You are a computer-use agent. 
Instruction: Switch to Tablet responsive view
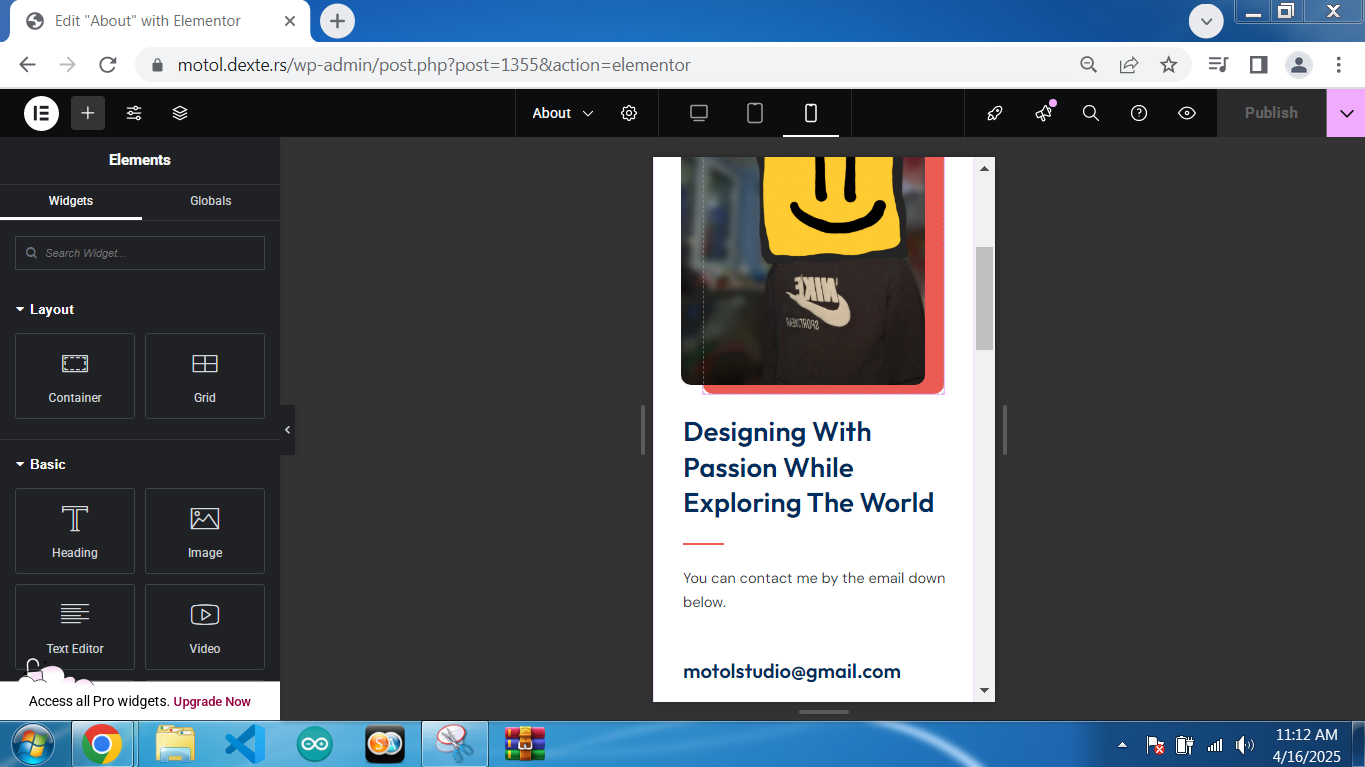(755, 113)
